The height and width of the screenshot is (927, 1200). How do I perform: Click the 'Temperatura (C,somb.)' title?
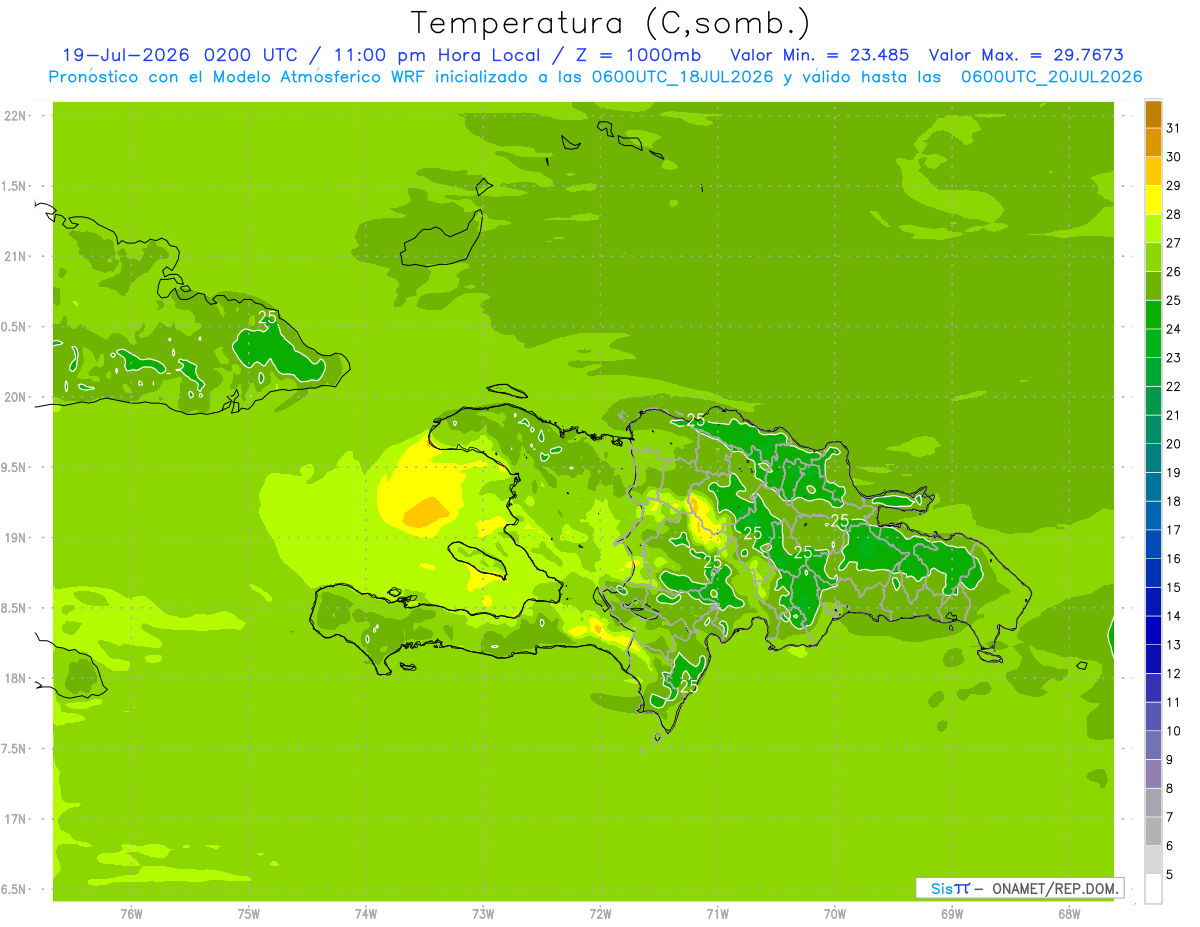[610, 23]
